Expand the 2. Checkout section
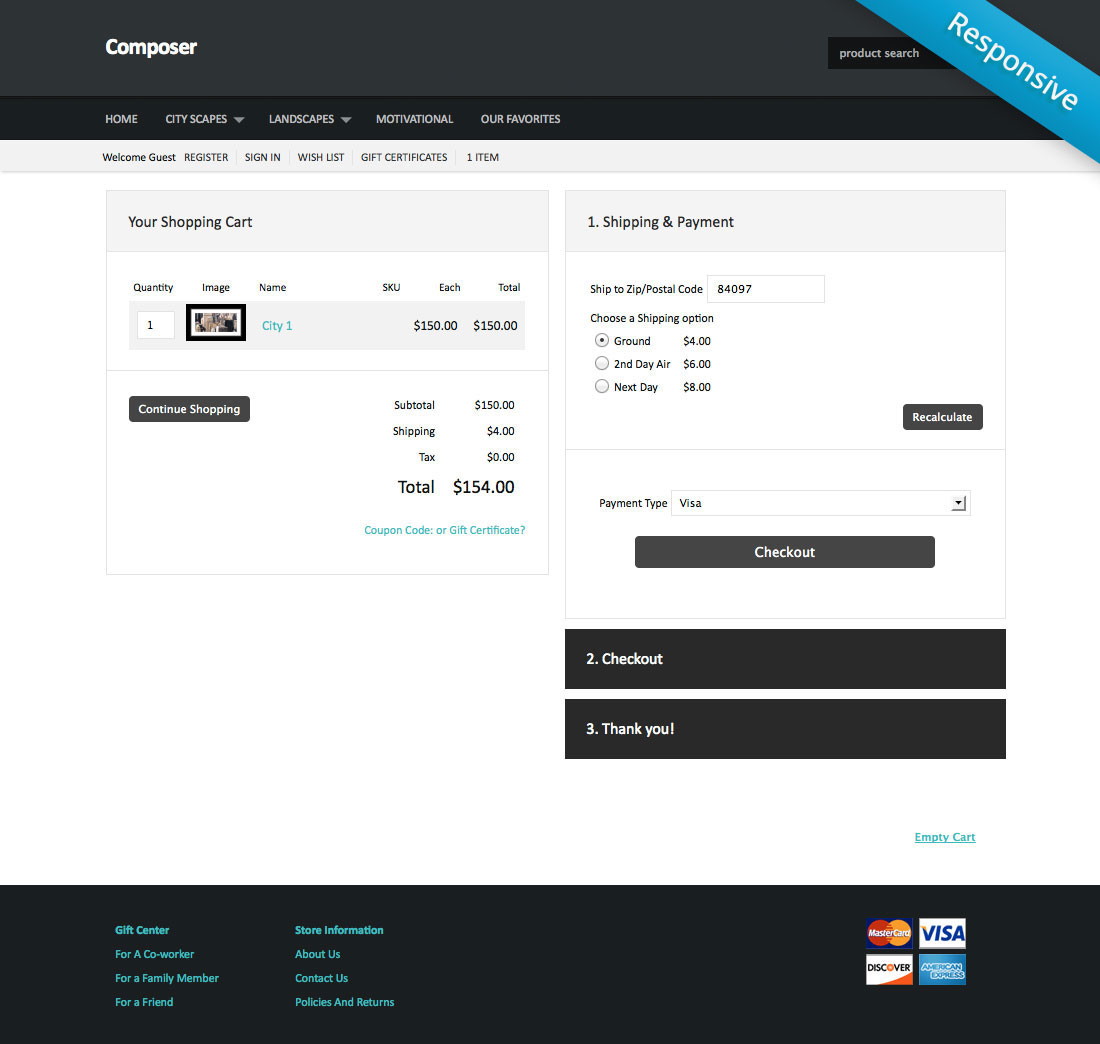This screenshot has height=1044, width=1100. [x=785, y=659]
